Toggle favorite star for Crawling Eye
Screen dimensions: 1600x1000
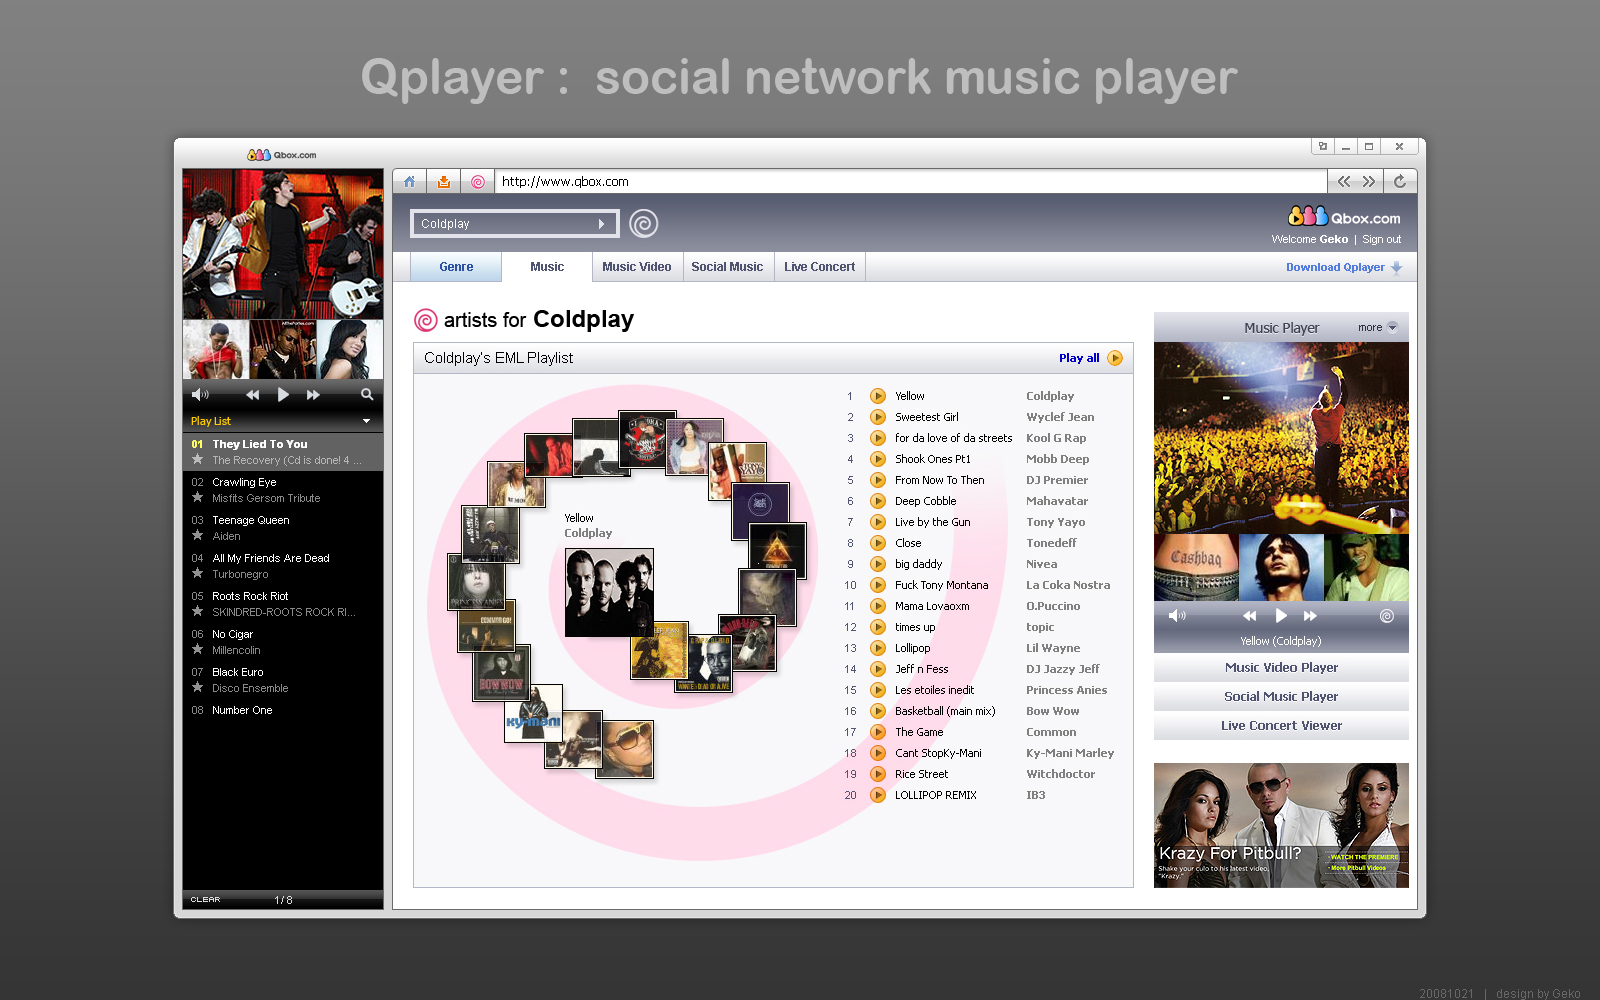(x=197, y=497)
